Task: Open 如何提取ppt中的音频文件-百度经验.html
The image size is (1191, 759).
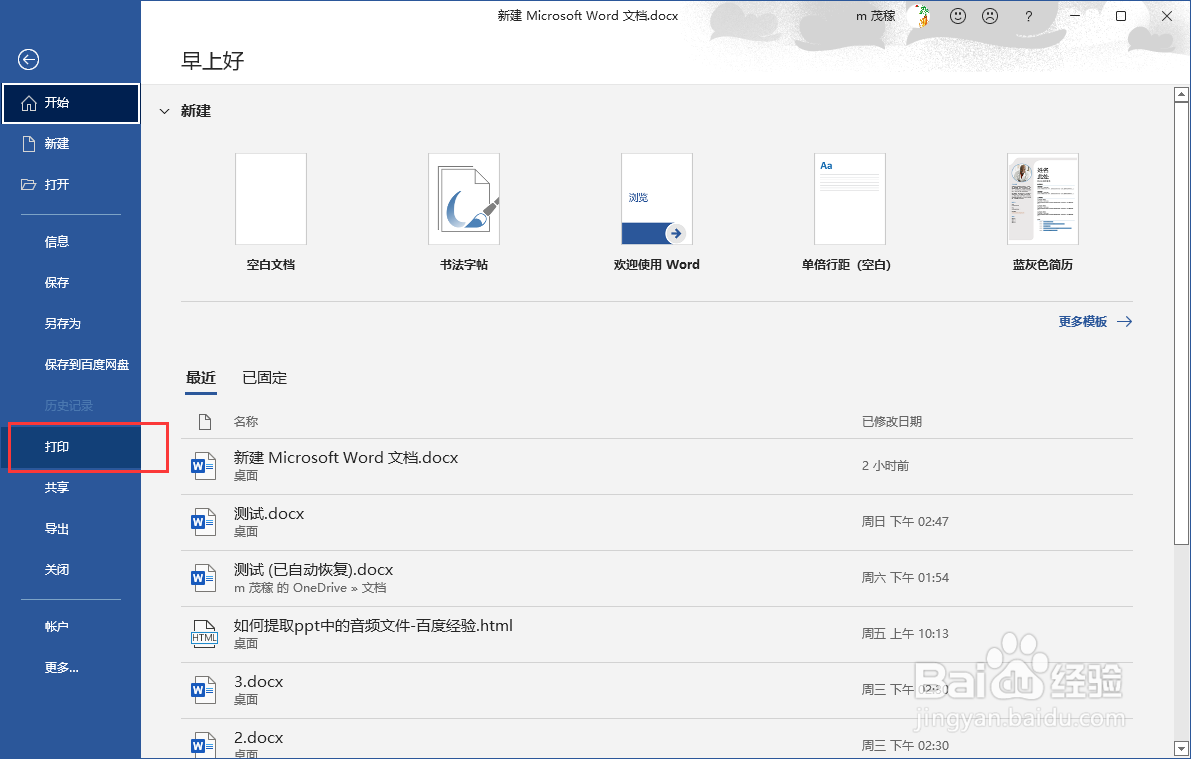Action: 657,634
